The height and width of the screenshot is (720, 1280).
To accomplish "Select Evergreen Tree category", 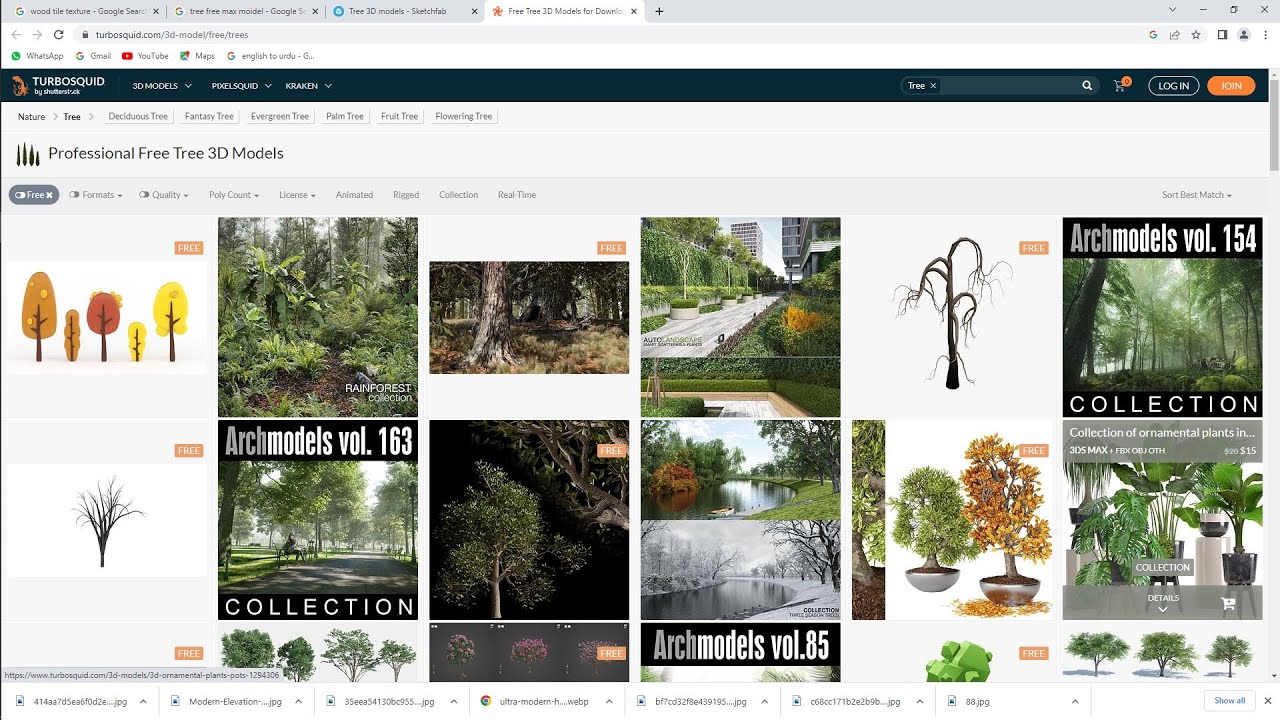I will [x=280, y=116].
